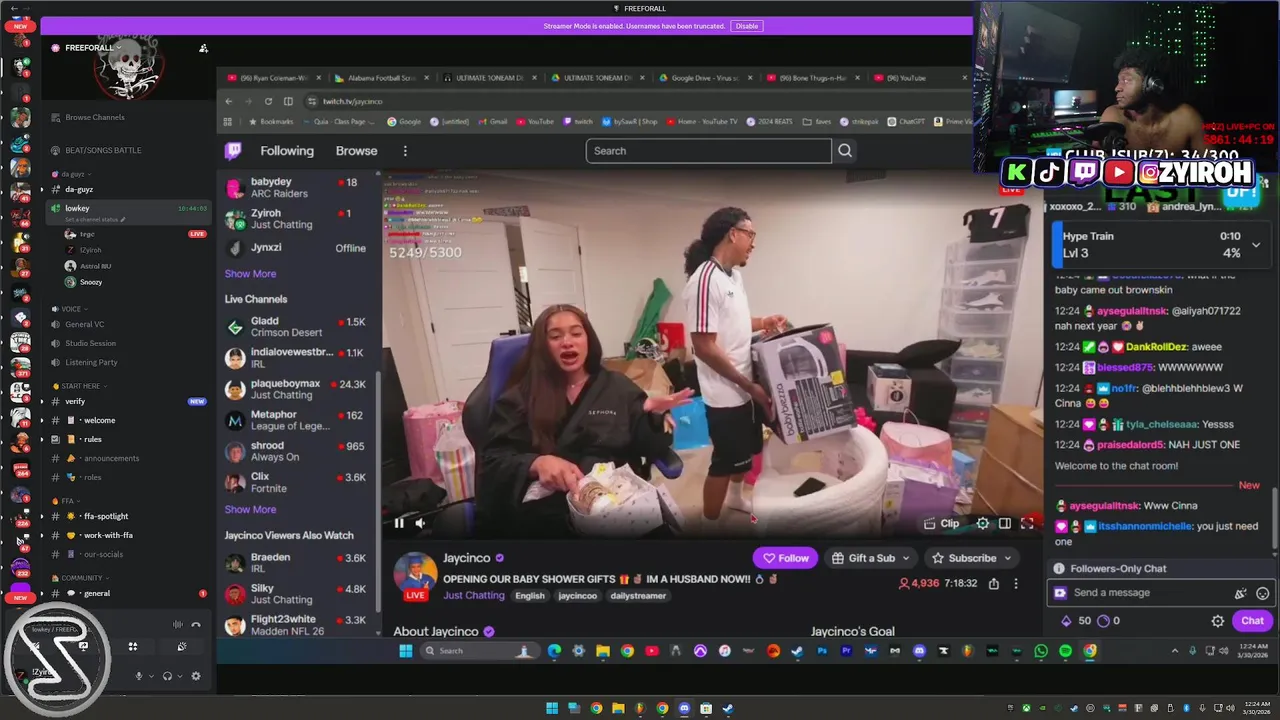
Task: Open the Following tab on Twitch
Action: [x=287, y=151]
